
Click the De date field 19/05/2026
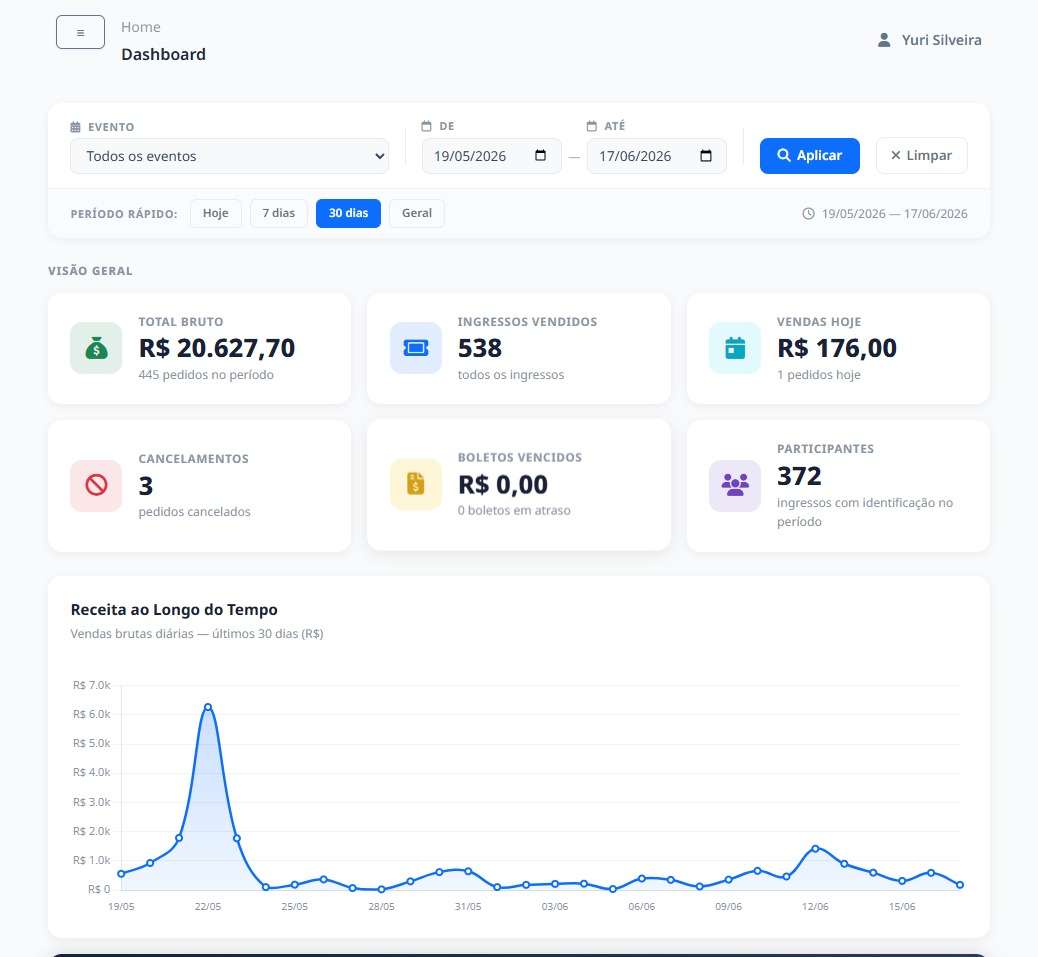click(492, 156)
